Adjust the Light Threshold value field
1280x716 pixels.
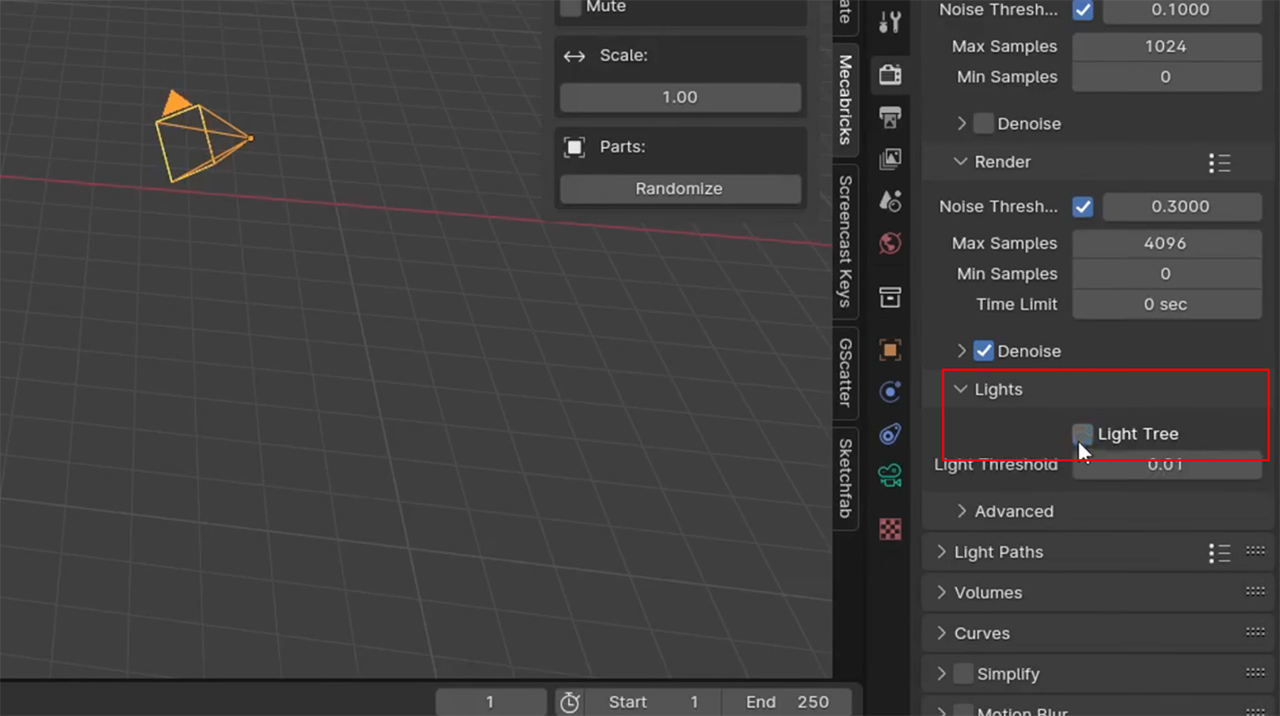(x=1166, y=464)
